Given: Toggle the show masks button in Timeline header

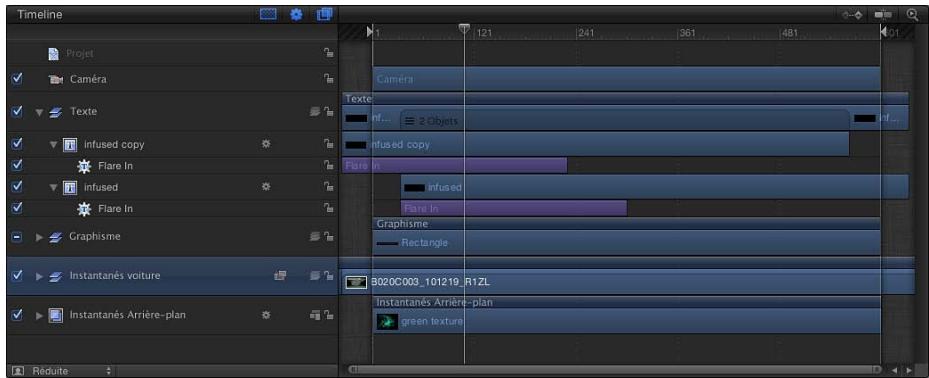Looking at the screenshot, I should click(269, 14).
